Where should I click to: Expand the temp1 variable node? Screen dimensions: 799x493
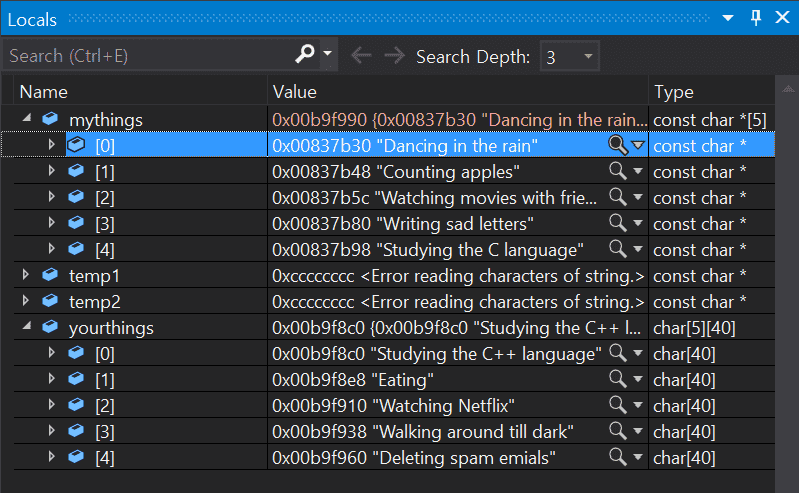(27, 275)
